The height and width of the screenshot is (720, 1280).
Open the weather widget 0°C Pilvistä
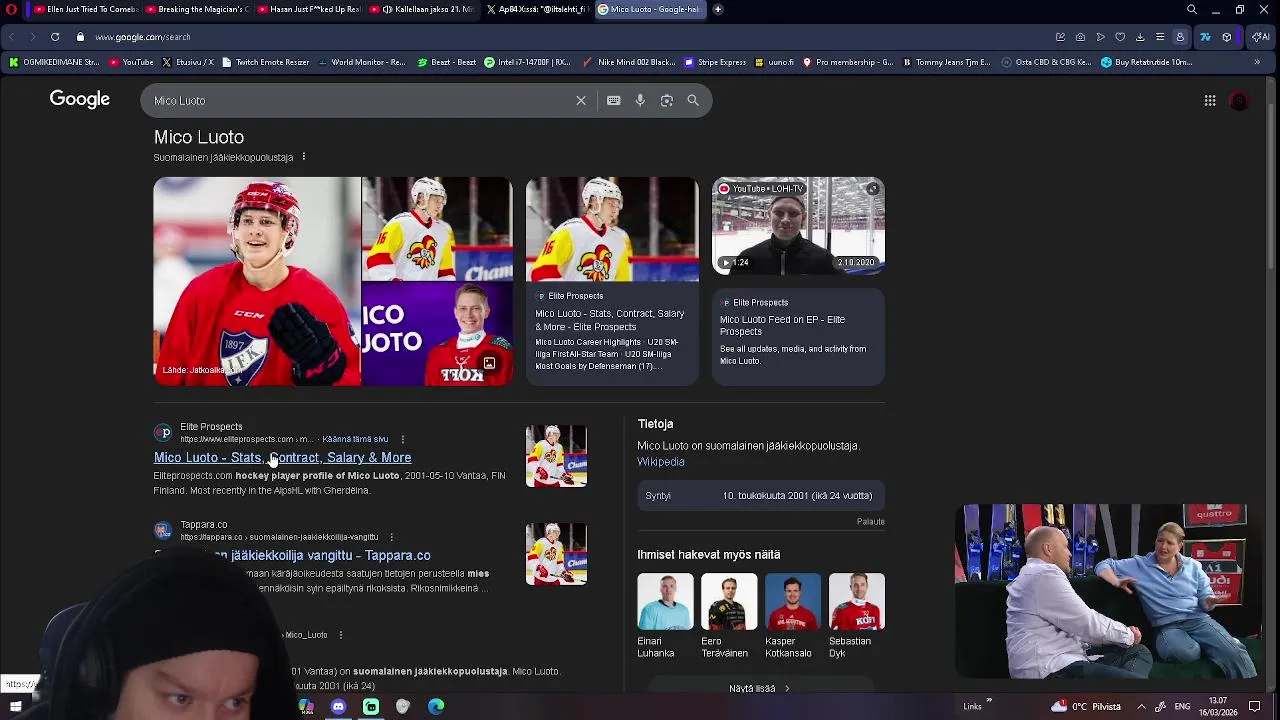(1086, 706)
